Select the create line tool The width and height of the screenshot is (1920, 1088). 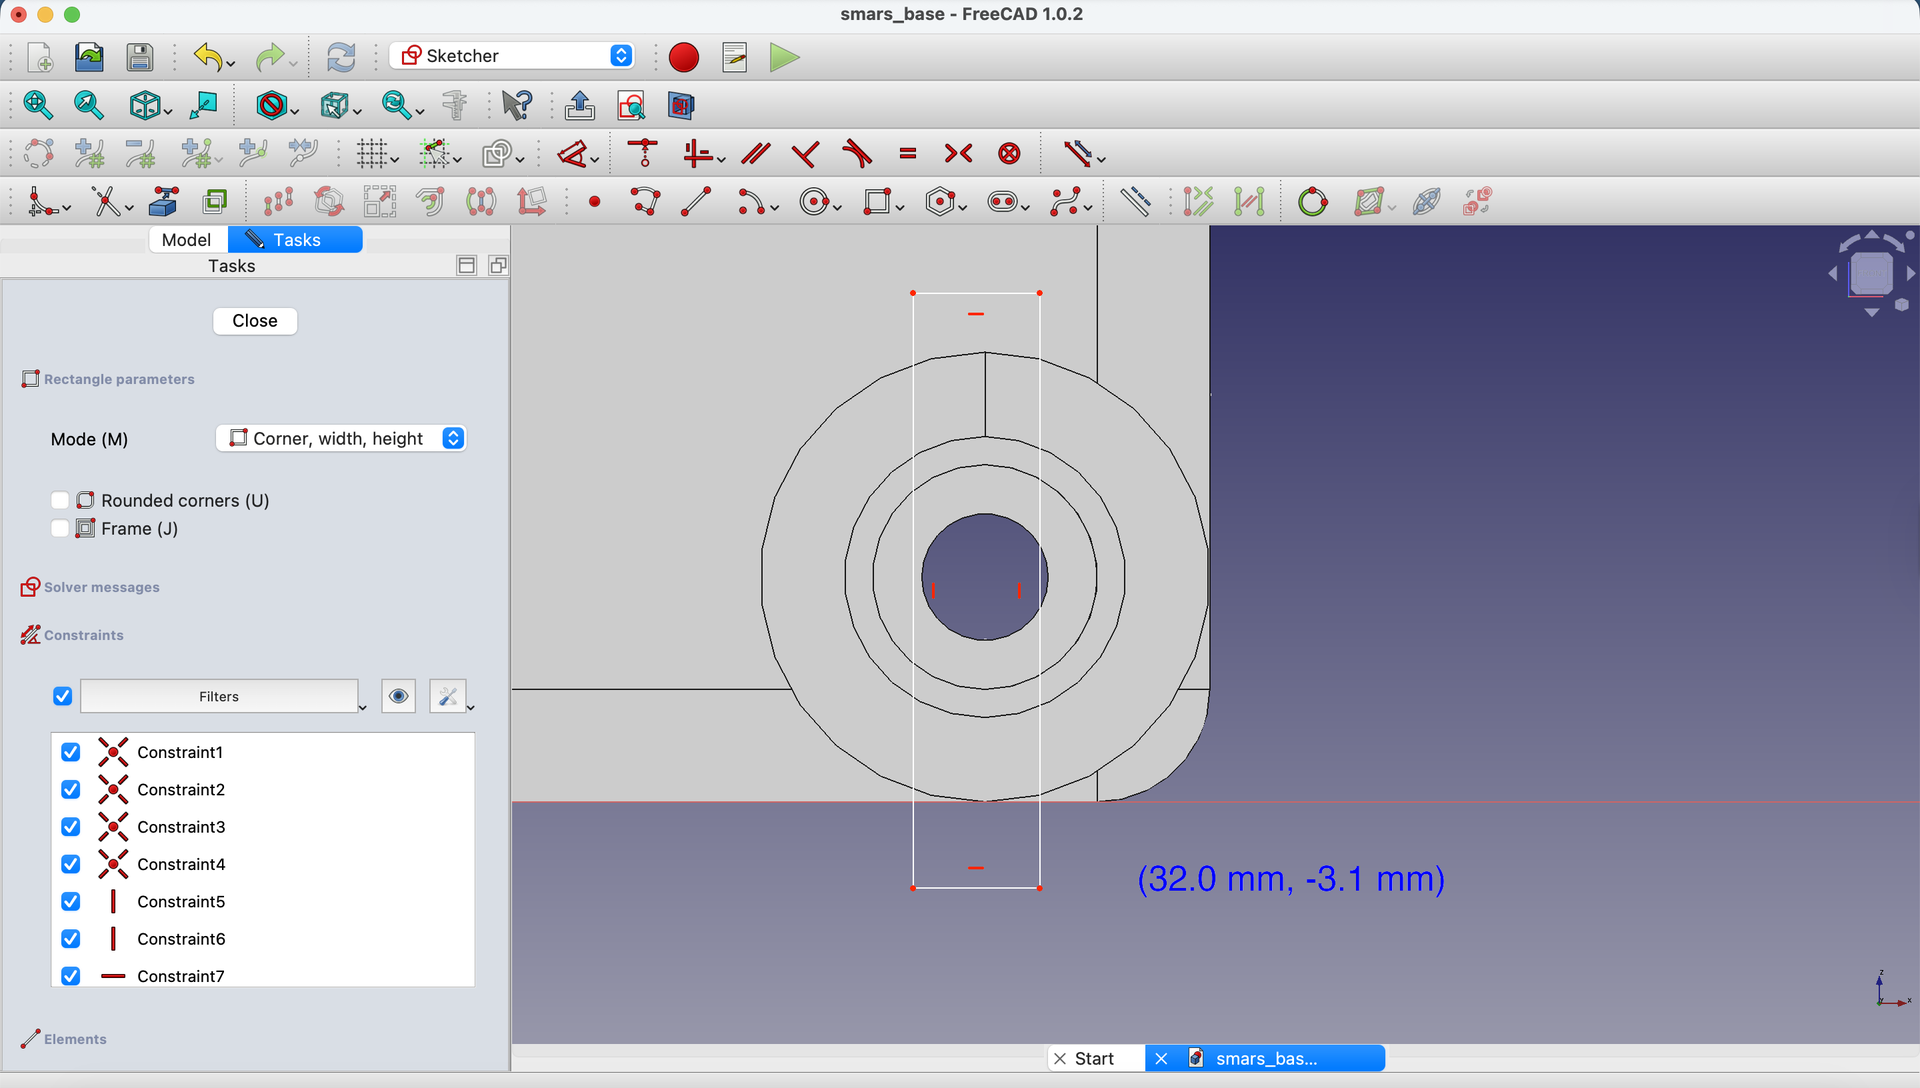[696, 202]
